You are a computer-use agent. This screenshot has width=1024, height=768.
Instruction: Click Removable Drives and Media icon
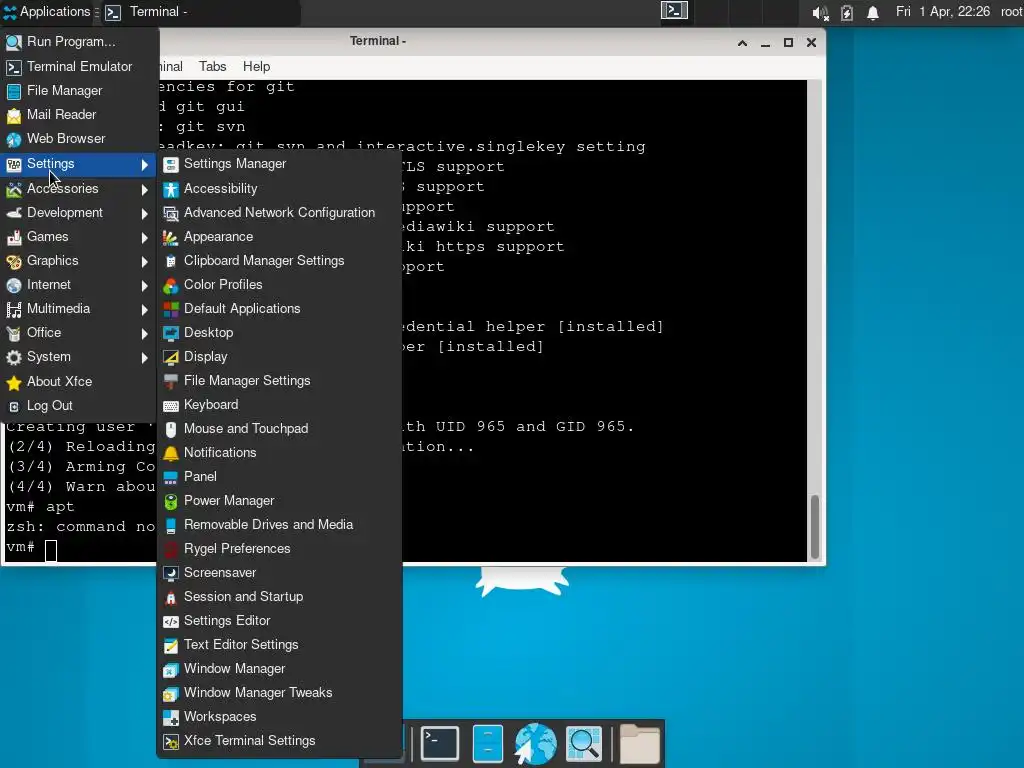(170, 526)
